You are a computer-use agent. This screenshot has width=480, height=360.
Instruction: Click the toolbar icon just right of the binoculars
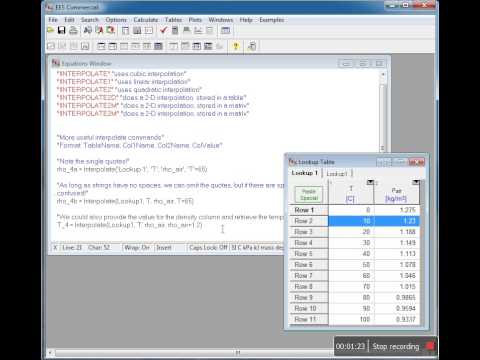pos(99,30)
